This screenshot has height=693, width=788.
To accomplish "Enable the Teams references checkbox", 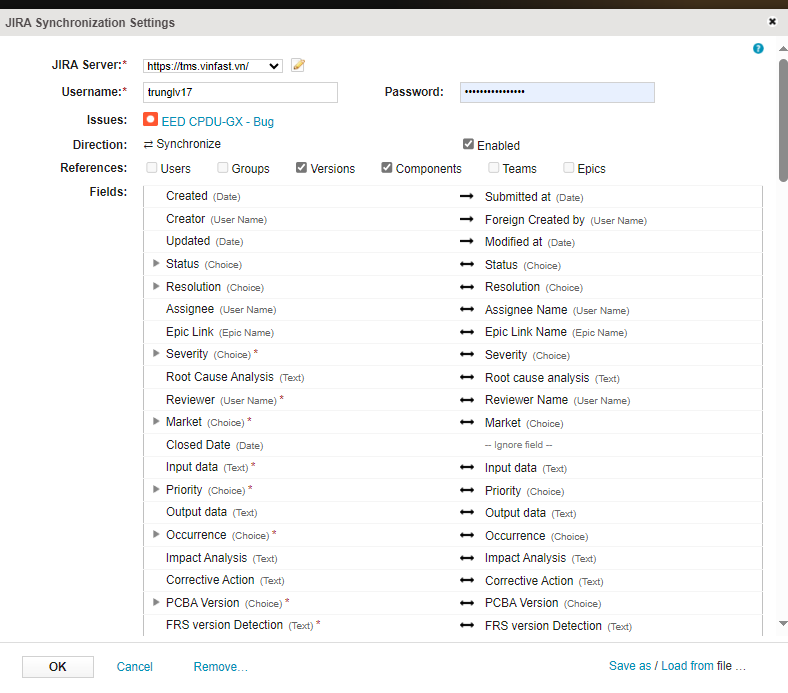I will coord(494,167).
